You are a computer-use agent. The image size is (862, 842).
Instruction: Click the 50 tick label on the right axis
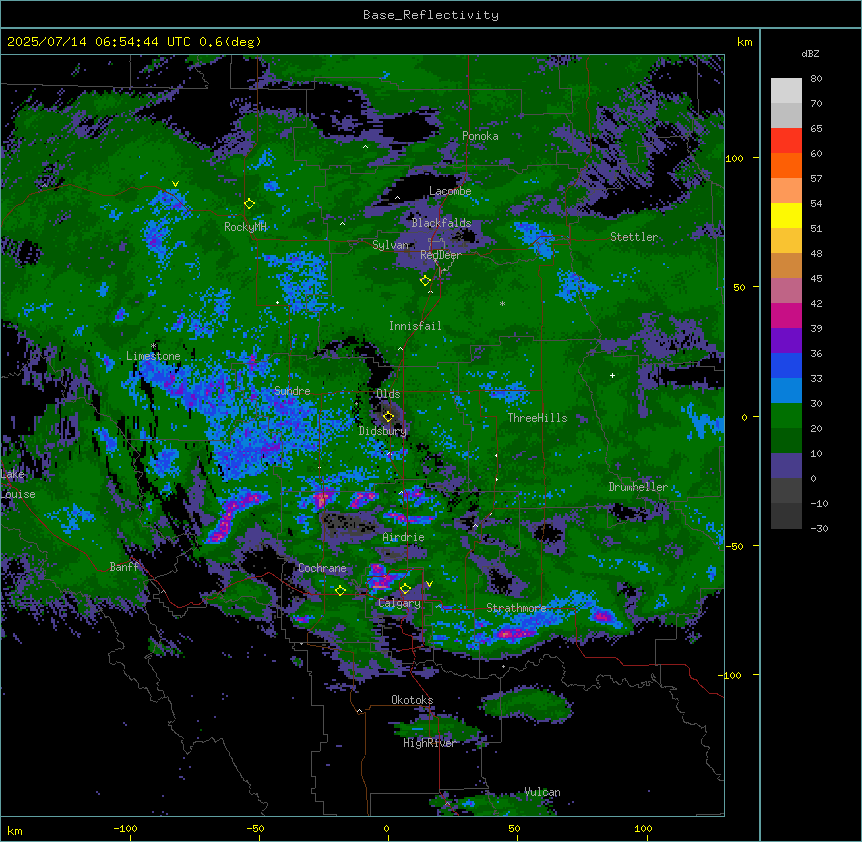739,287
